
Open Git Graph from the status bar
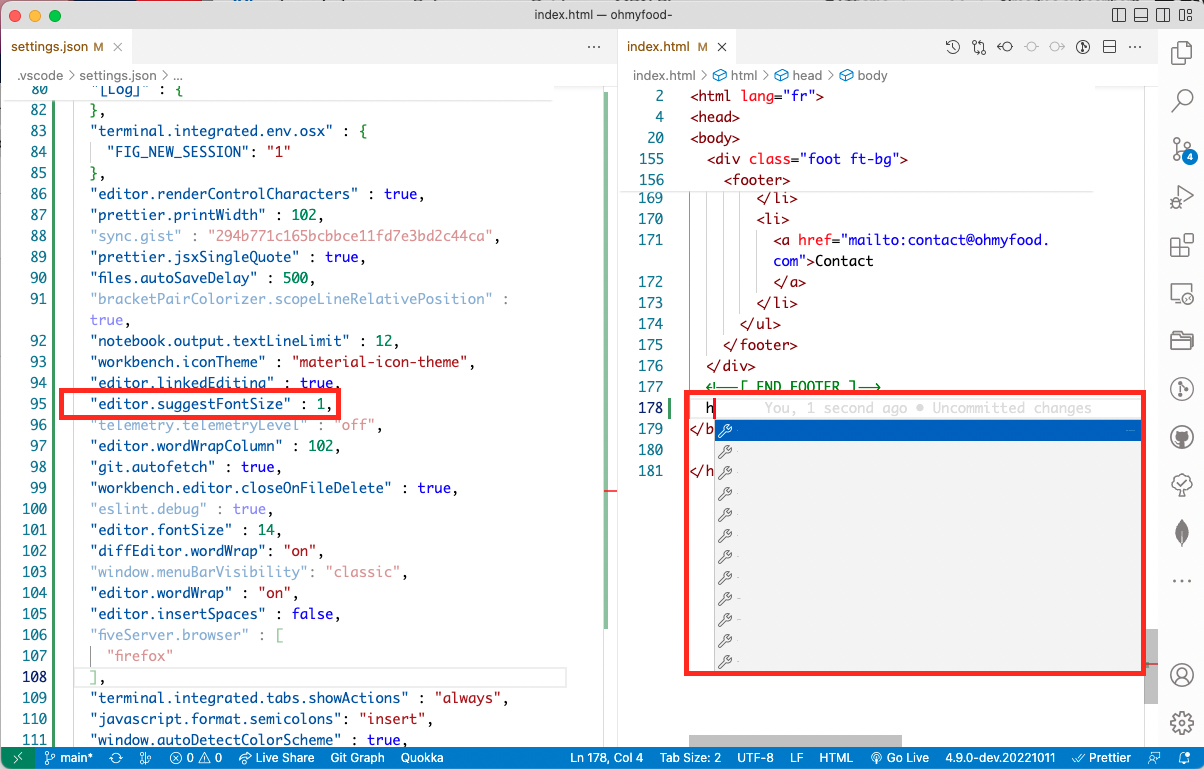click(x=357, y=757)
